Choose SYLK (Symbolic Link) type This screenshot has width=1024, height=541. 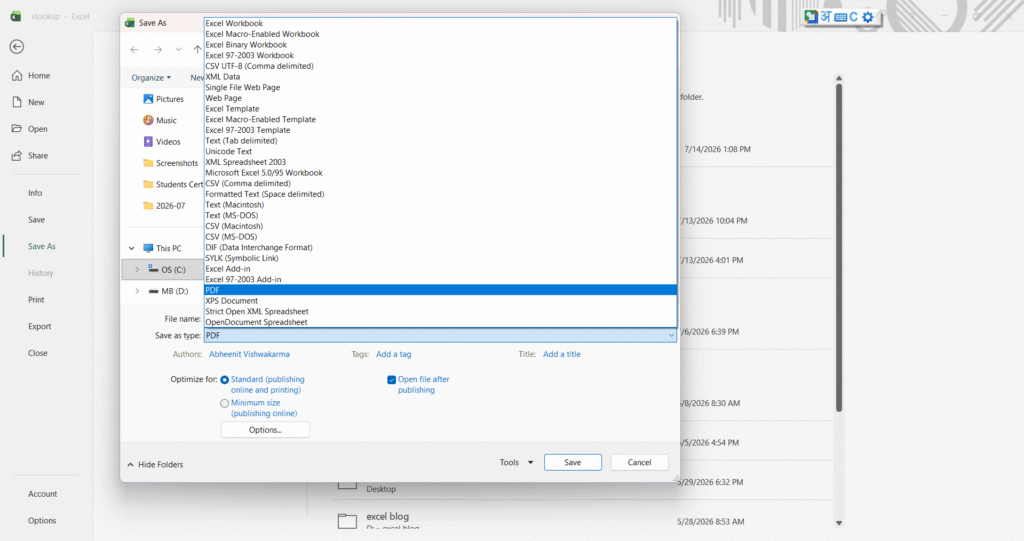440,258
